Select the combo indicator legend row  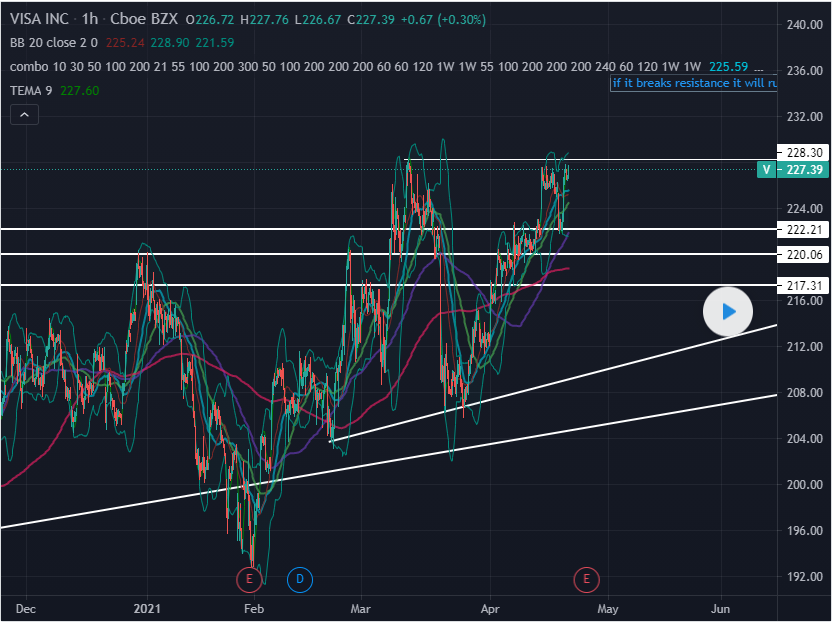click(x=28, y=67)
